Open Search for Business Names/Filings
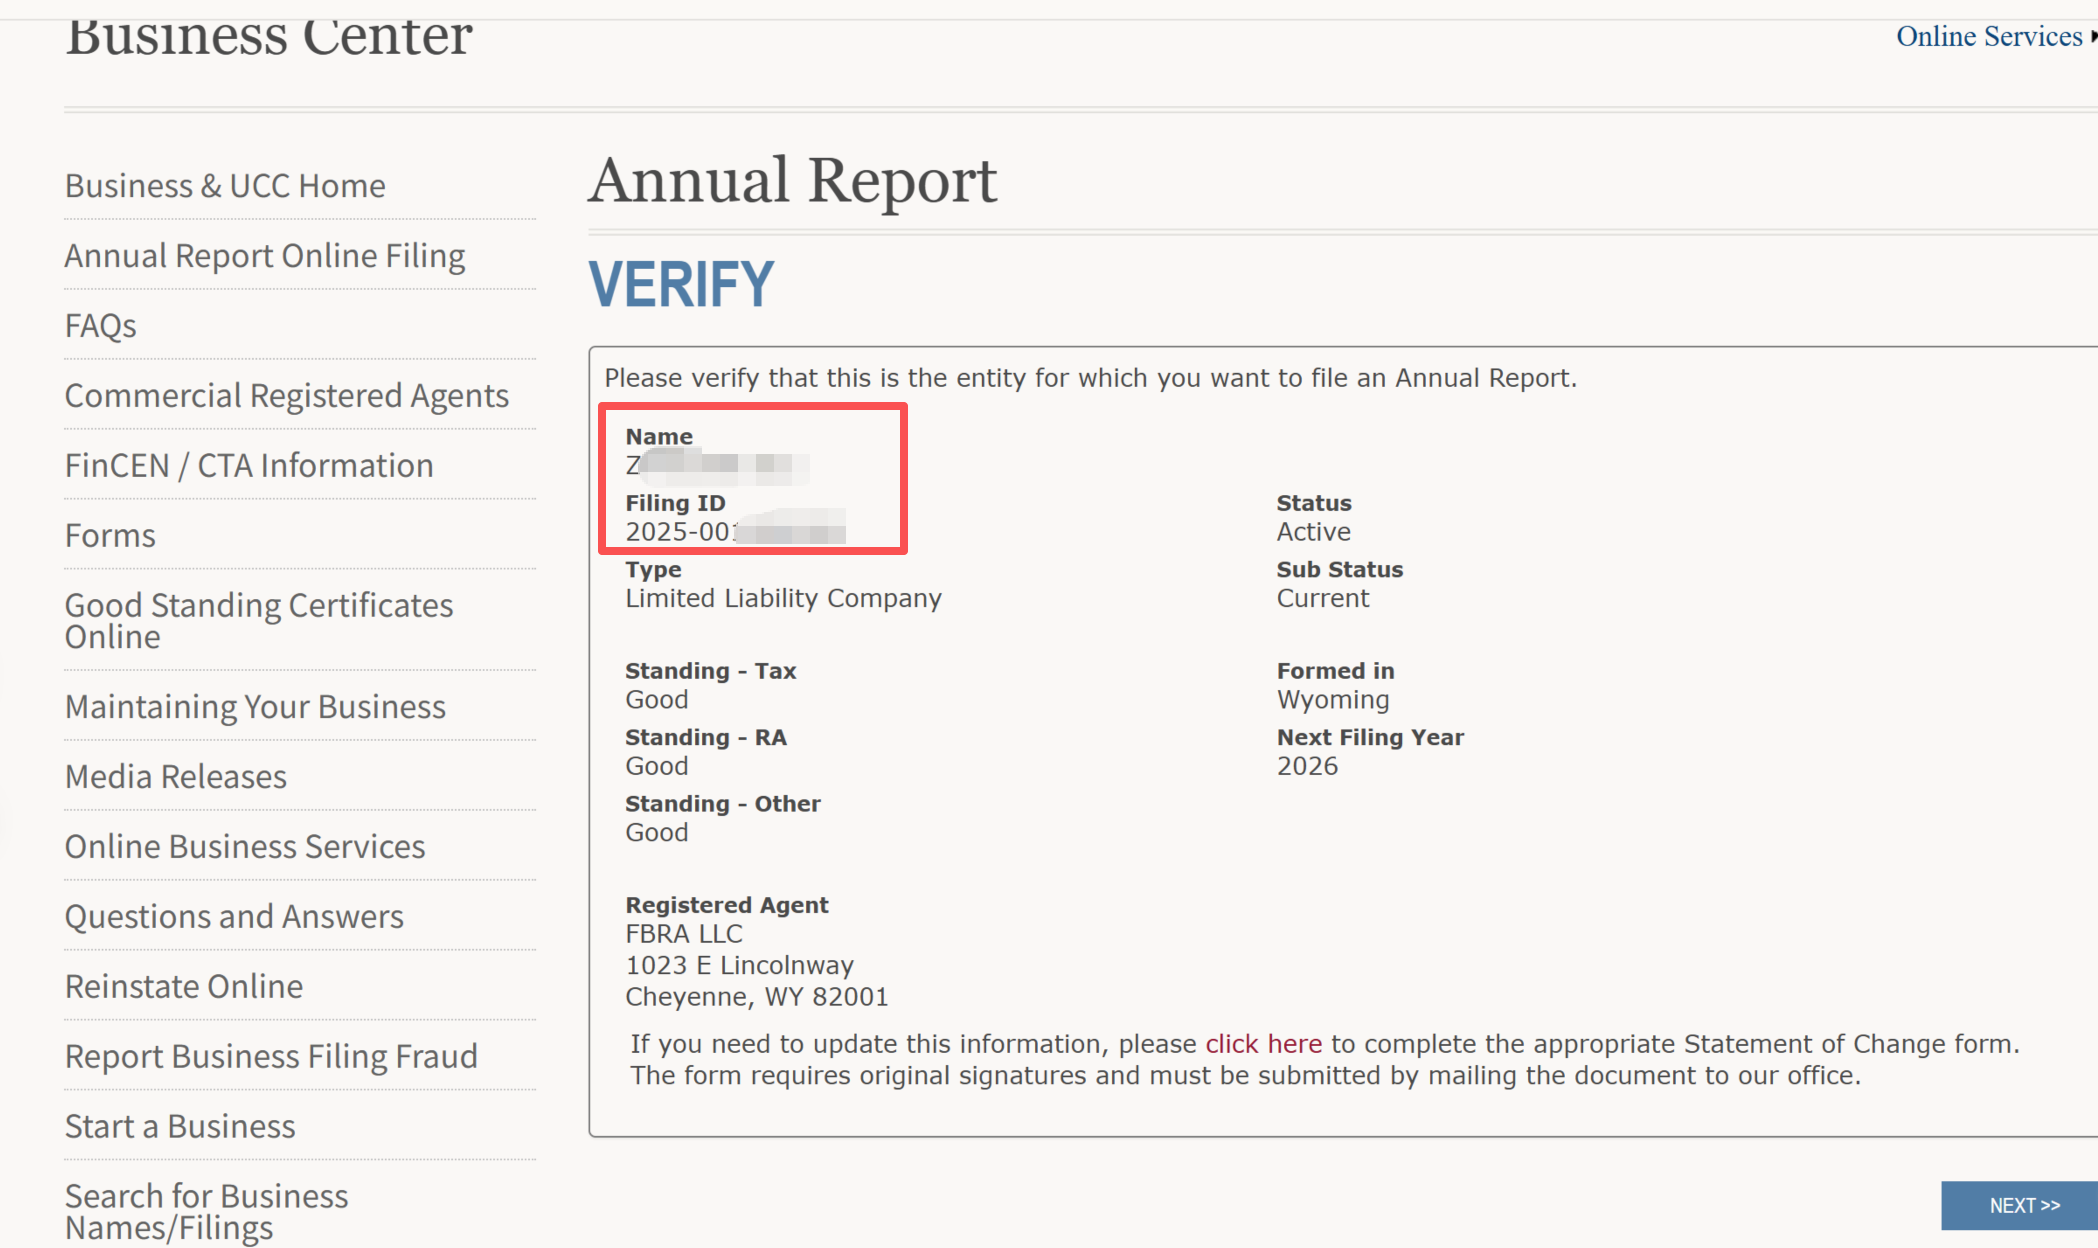Screen dimensions: 2098x1248 click(207, 1212)
